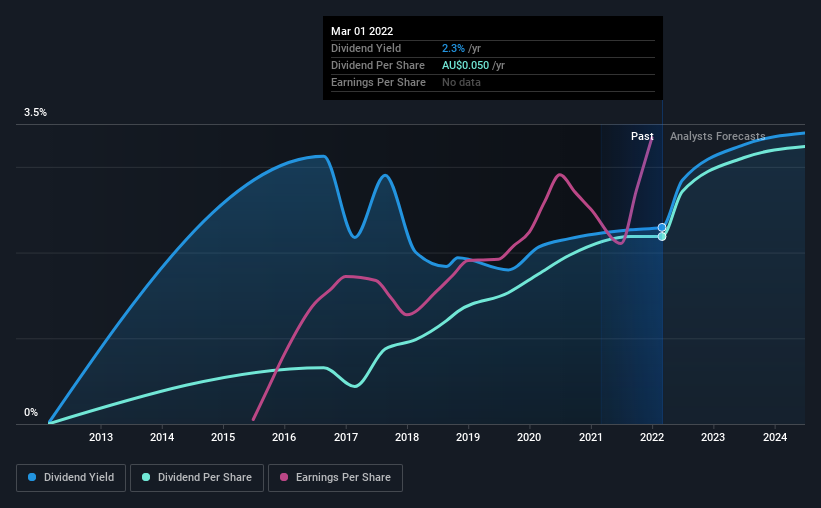
Task: Toggle the Dividend Per Share legend button
Action: click(x=197, y=478)
